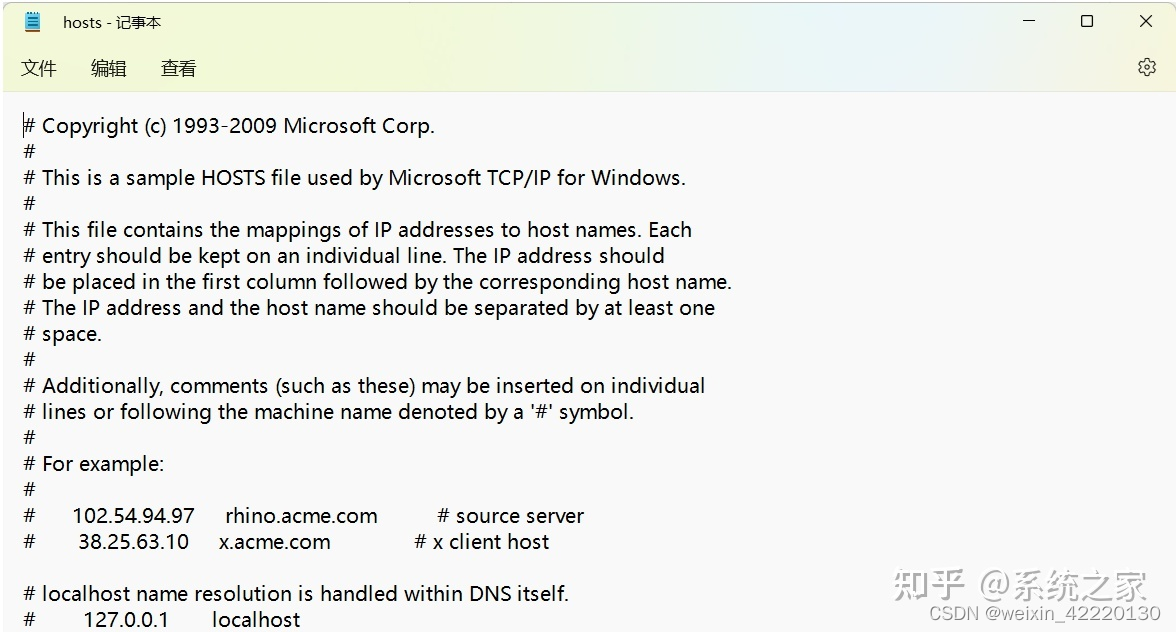Click the IP address 102.54.94.97
This screenshot has width=1176, height=632.
coord(134,515)
